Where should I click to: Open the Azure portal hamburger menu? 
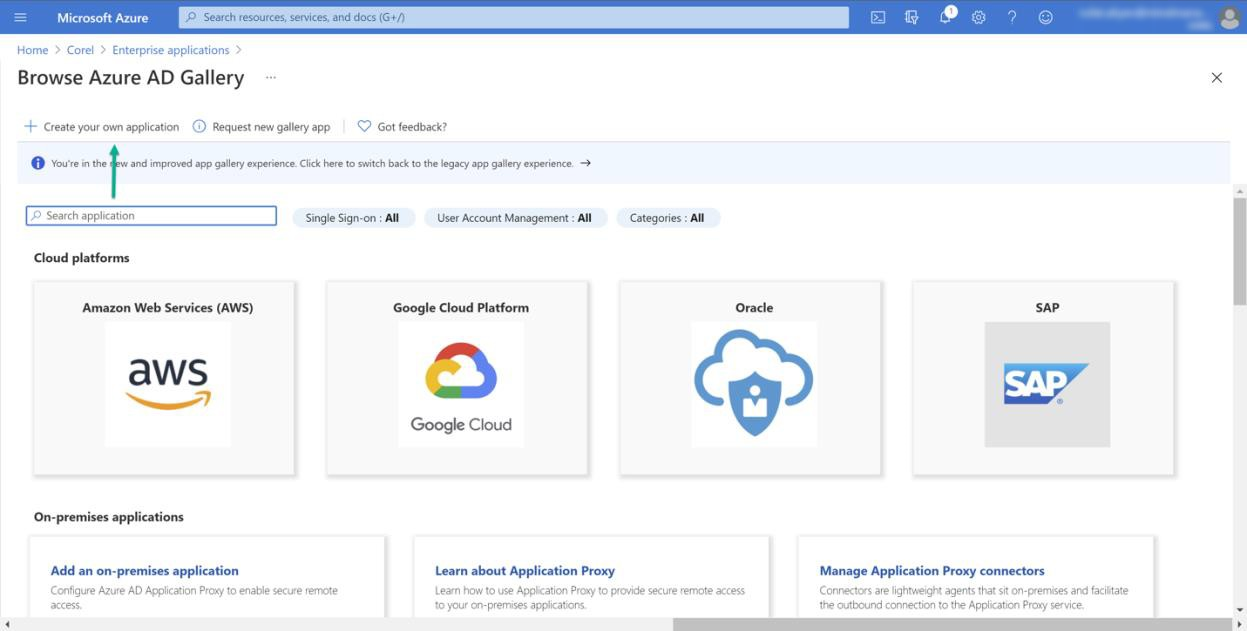point(20,17)
